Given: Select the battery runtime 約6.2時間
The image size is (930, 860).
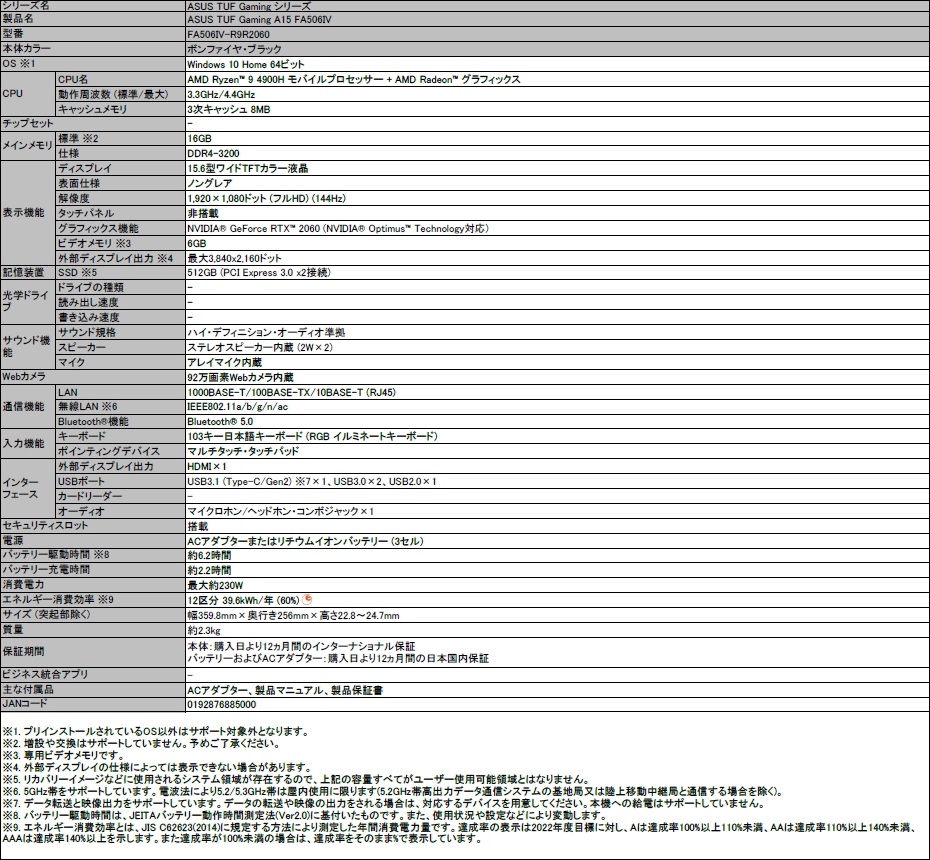Looking at the screenshot, I should [209, 556].
